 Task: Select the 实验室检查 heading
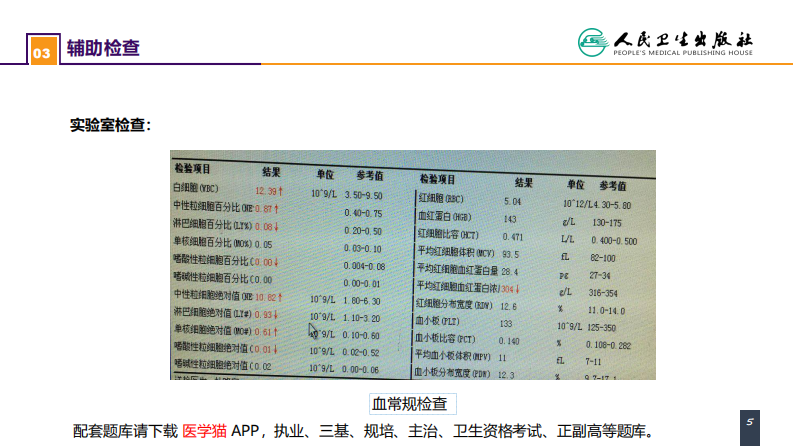point(110,125)
